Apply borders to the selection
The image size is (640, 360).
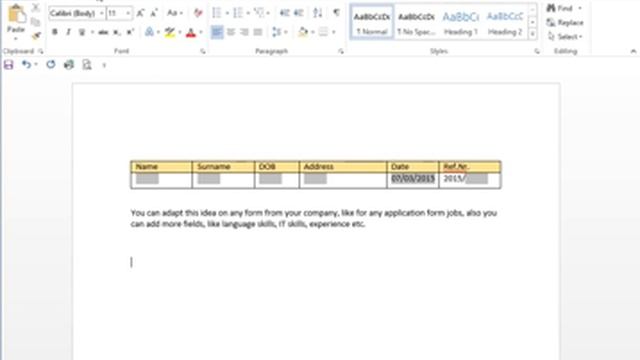point(323,32)
